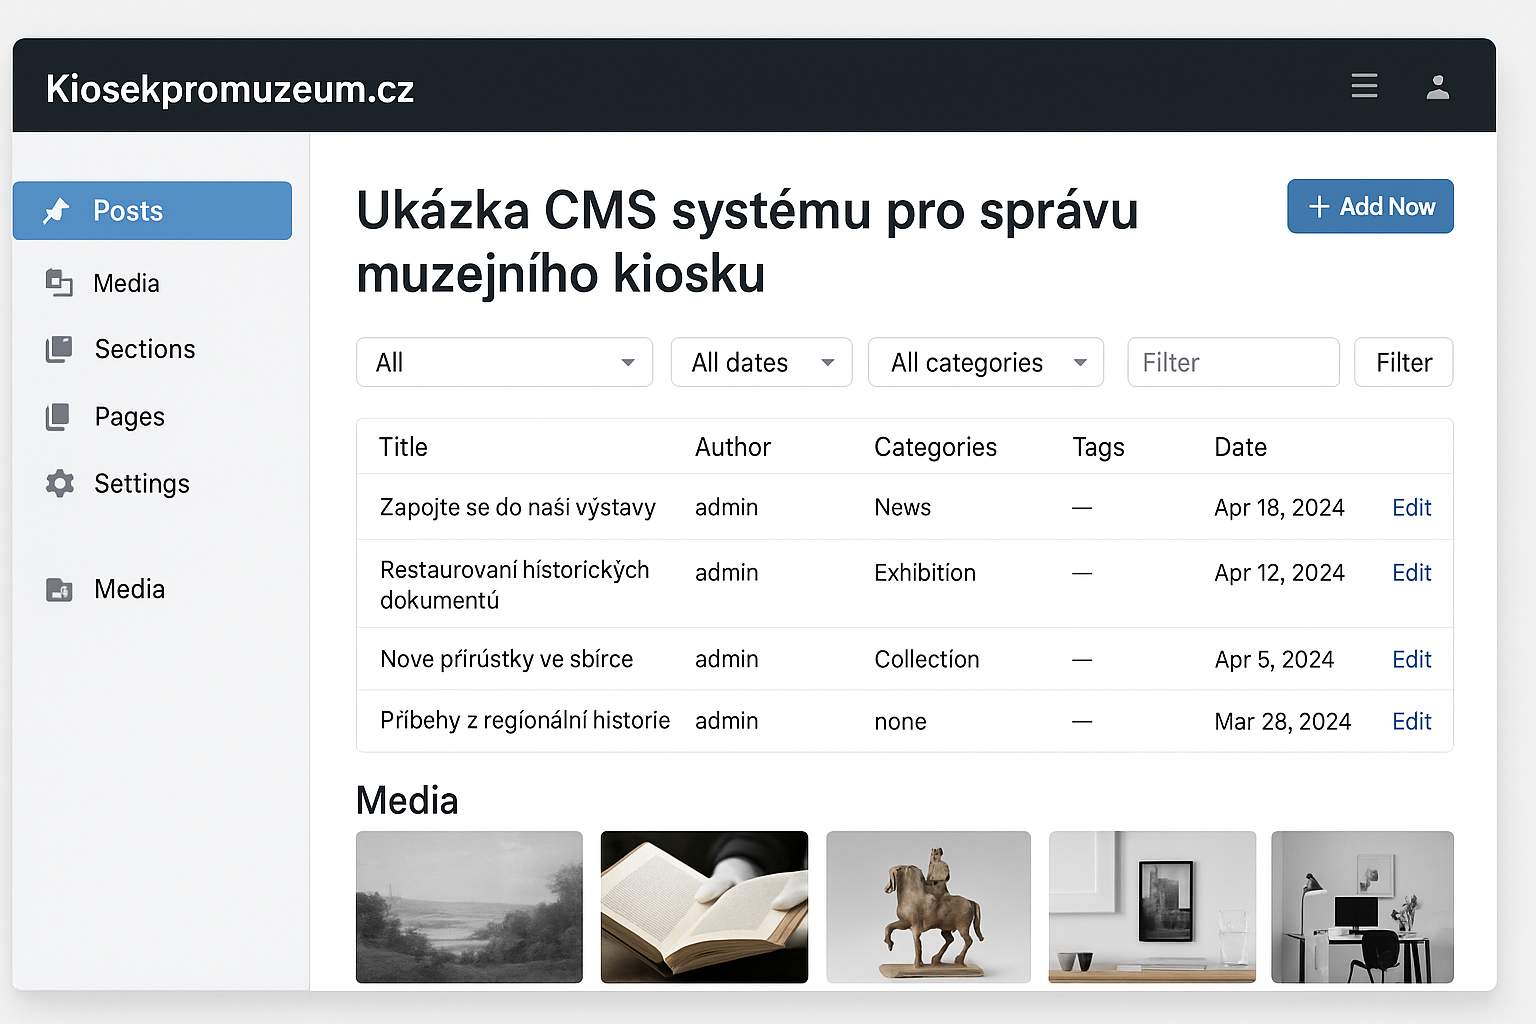
Task: Select the open book media thumbnail
Action: pos(704,907)
